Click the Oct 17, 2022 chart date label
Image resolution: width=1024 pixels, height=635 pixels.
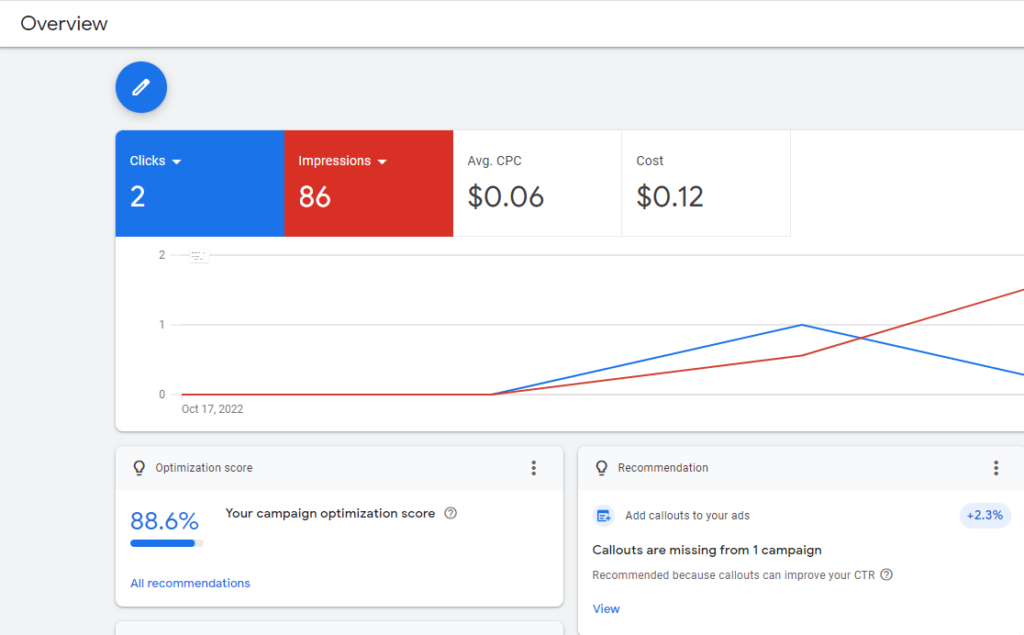tap(212, 409)
